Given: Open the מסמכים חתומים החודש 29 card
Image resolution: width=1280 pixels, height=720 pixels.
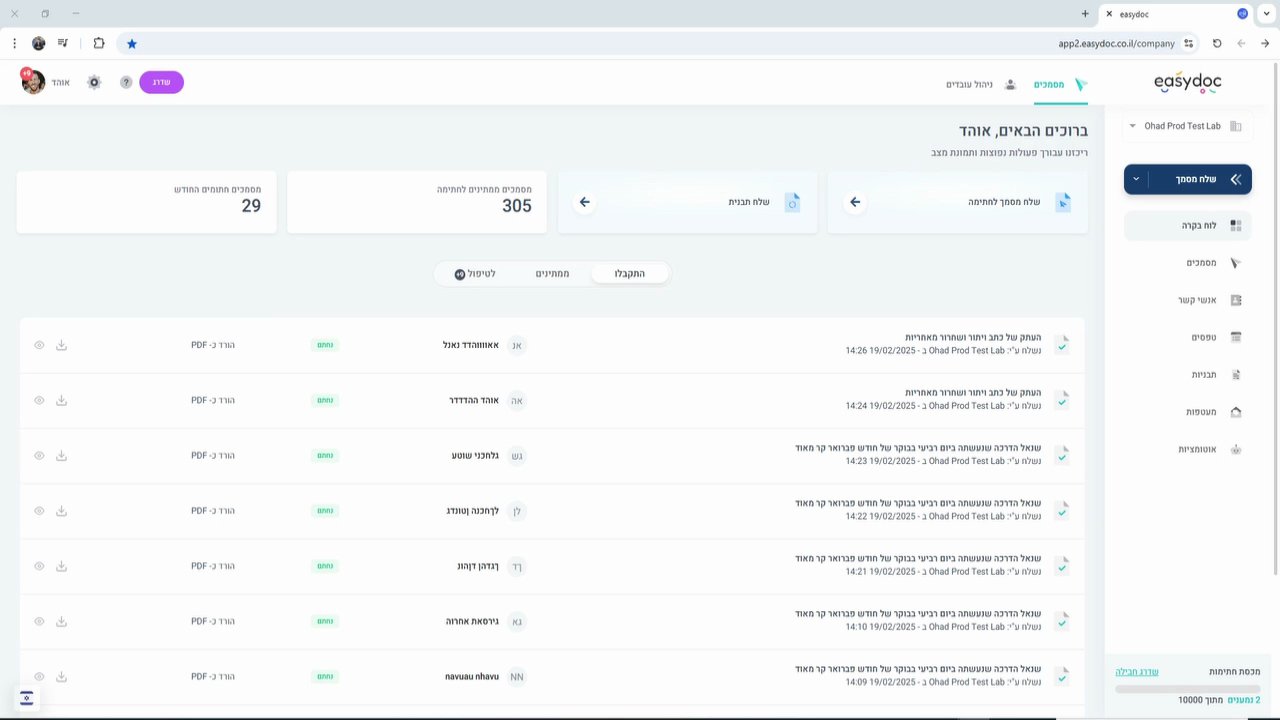Looking at the screenshot, I should 147,202.
